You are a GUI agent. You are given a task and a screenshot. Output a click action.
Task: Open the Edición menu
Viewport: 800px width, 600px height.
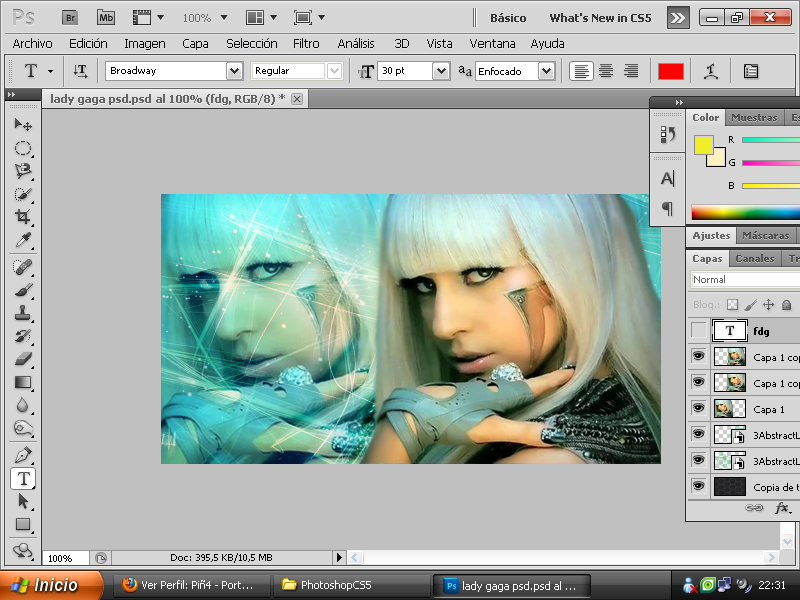88,44
